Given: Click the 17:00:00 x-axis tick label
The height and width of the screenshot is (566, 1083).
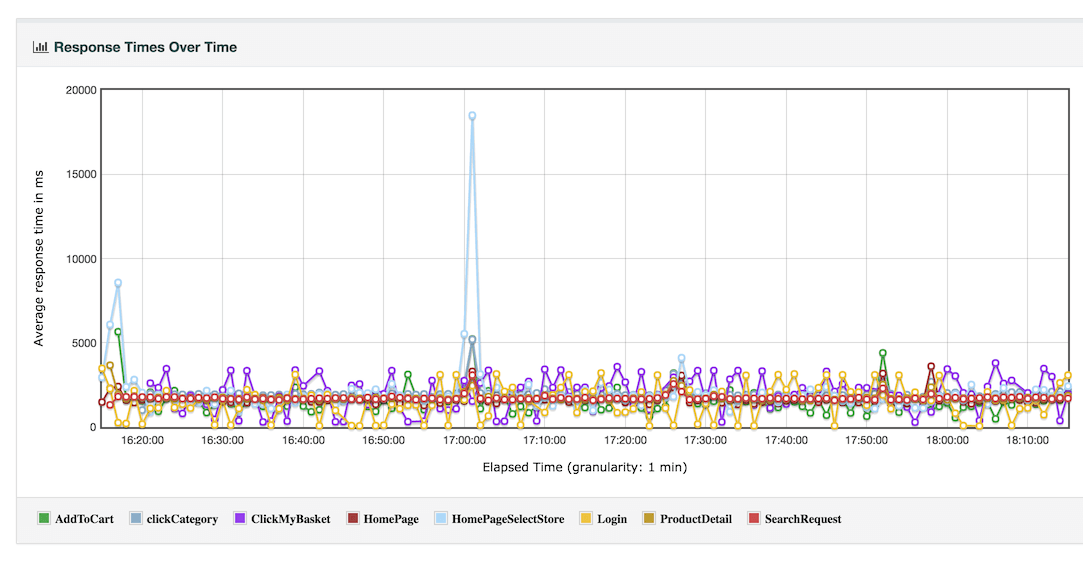Looking at the screenshot, I should [x=464, y=440].
